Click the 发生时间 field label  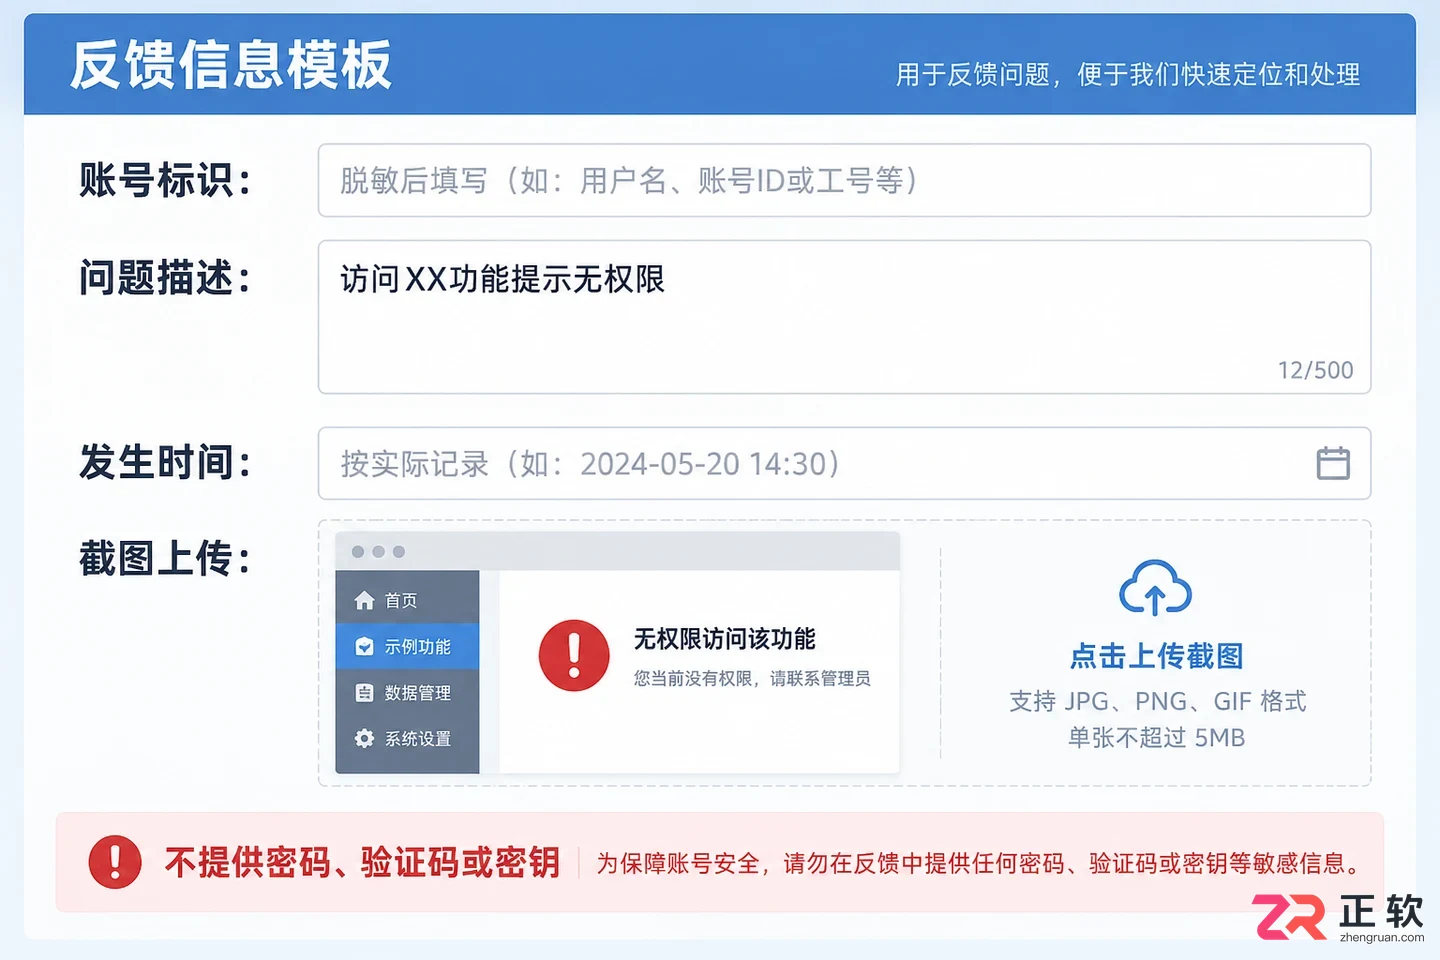point(165,462)
